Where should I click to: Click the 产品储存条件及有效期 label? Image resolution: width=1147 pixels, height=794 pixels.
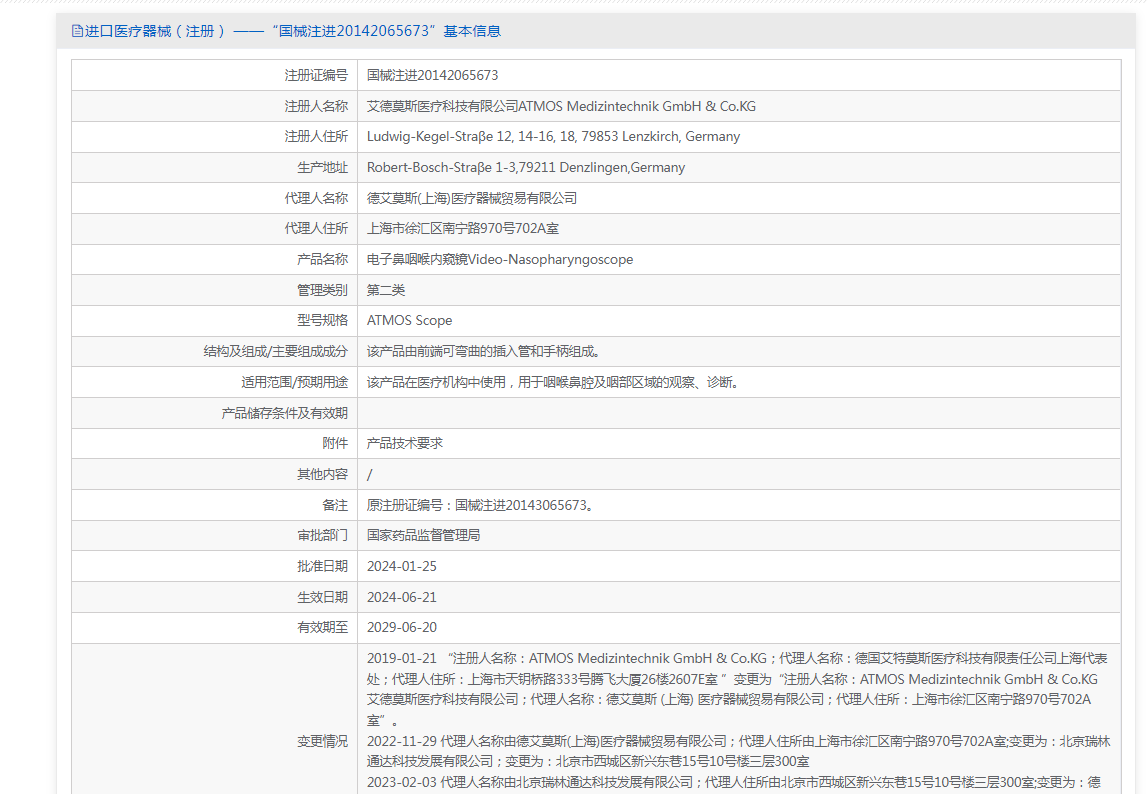[285, 413]
